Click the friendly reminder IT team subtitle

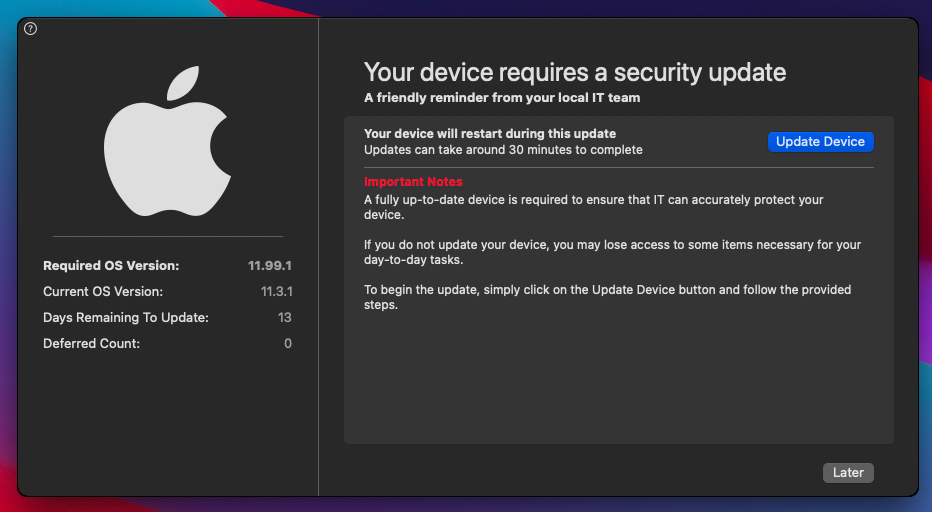(x=502, y=98)
